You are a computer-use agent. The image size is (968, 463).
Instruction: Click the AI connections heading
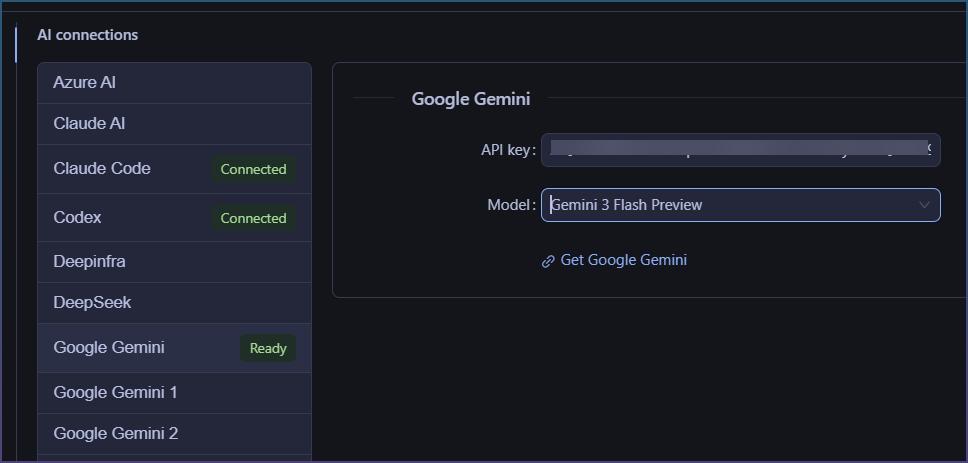point(88,35)
